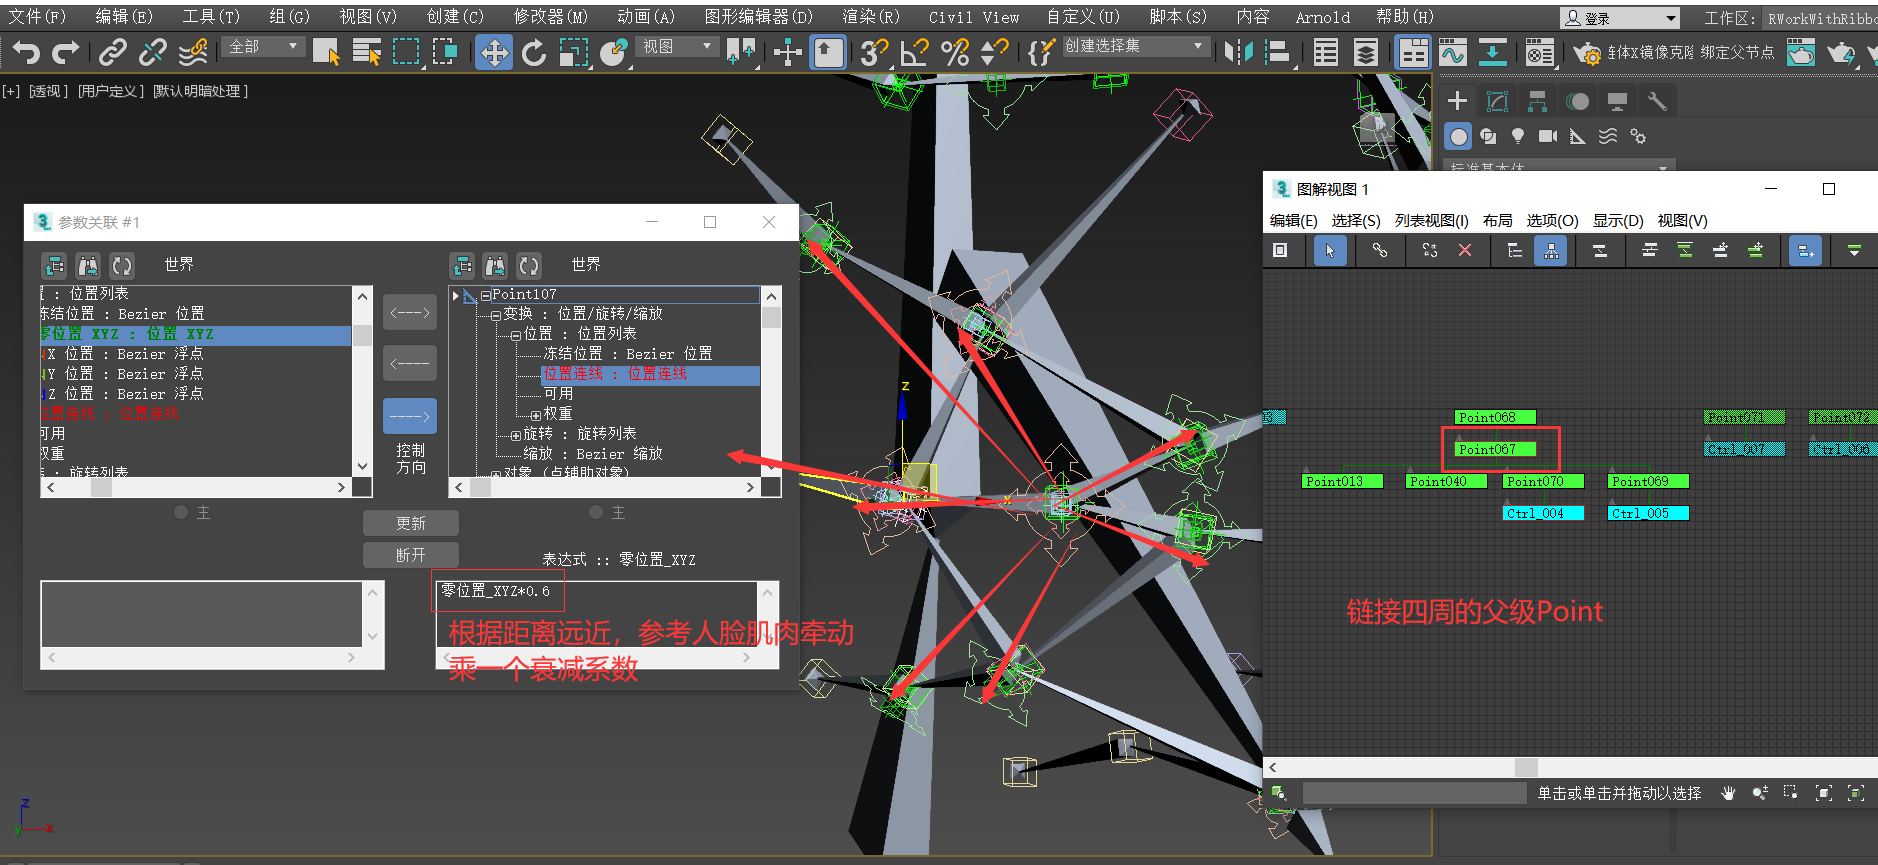
Task: Click the Pan hand tool in Schematic View
Action: [x=1728, y=793]
